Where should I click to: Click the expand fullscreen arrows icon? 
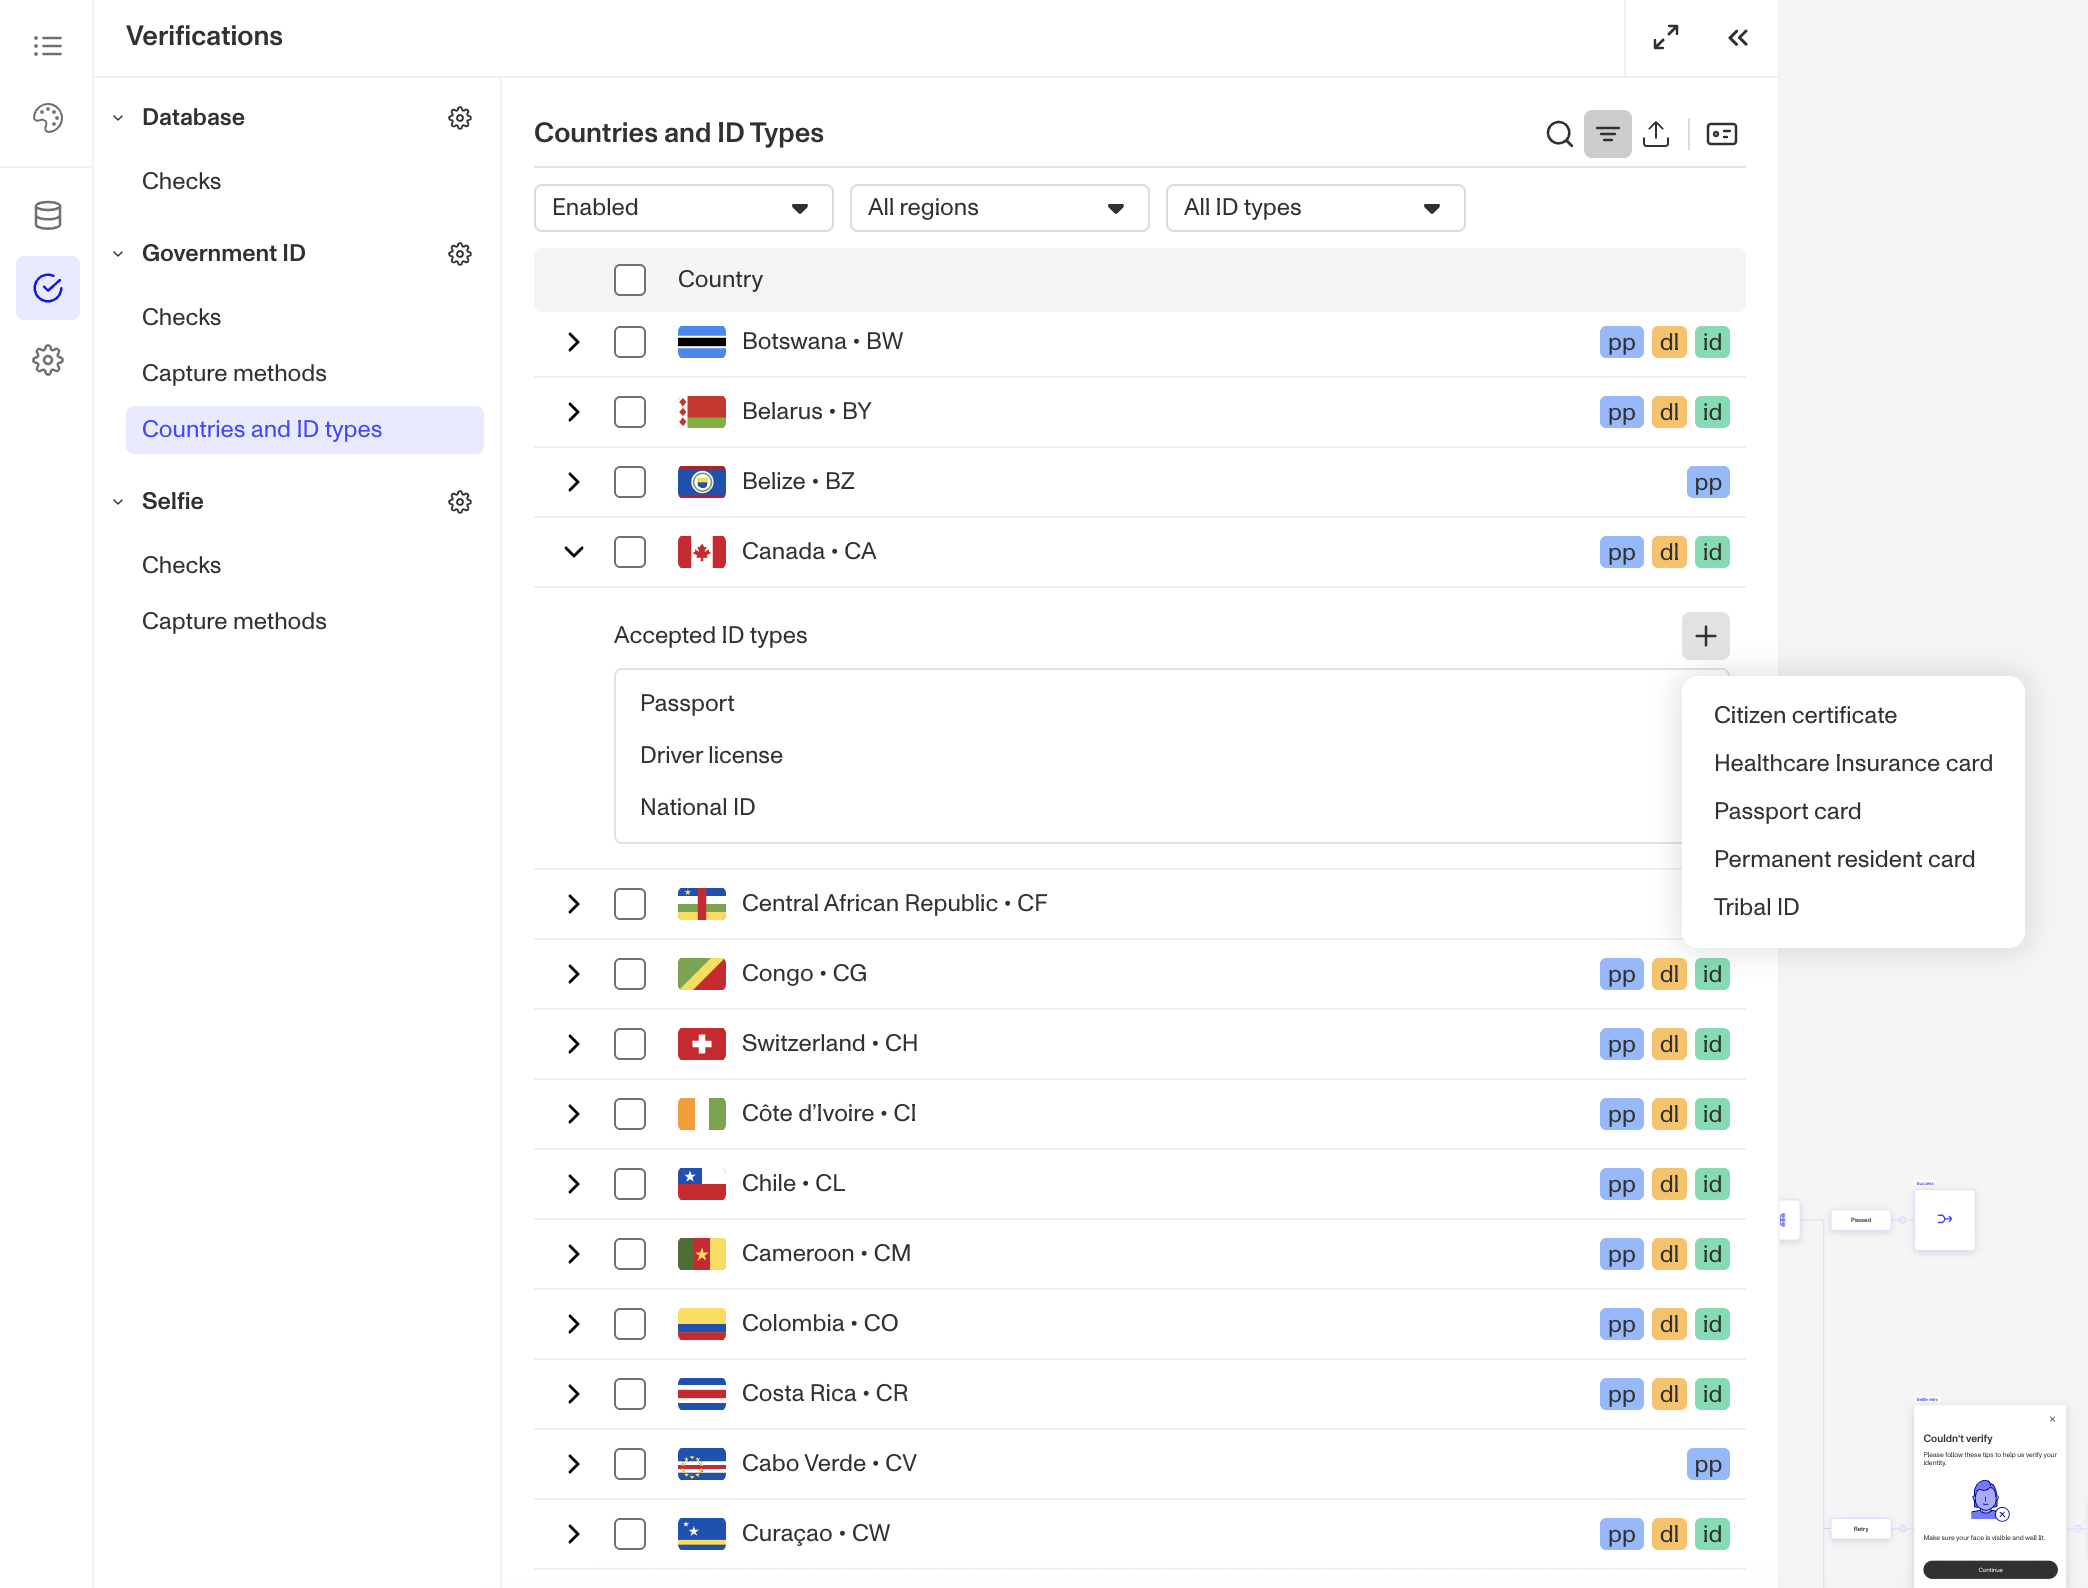[1665, 38]
